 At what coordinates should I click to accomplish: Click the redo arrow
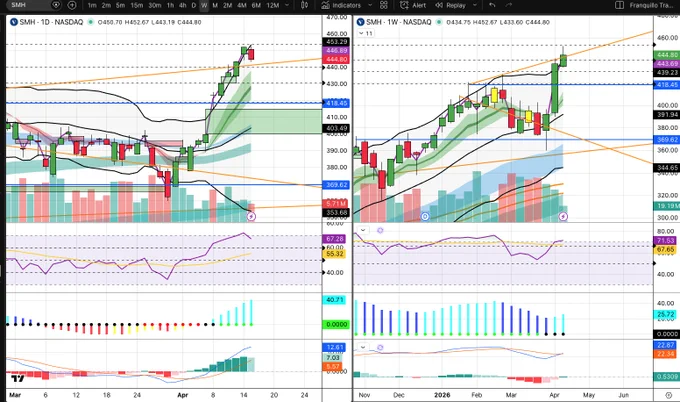[508, 5]
